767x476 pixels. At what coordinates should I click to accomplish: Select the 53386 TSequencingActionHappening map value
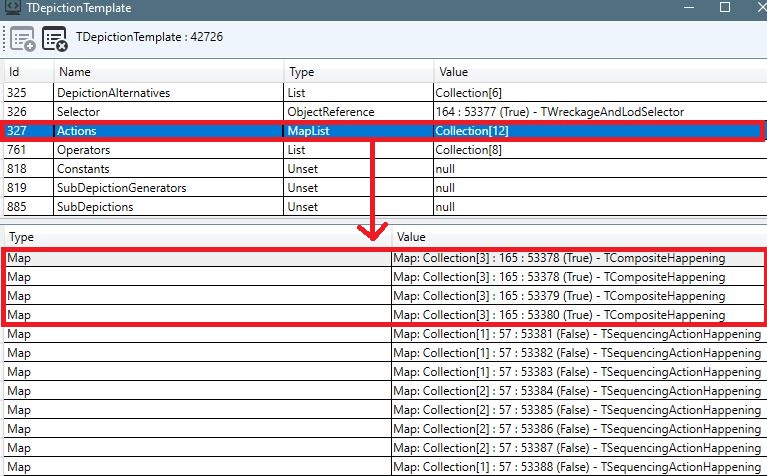point(579,429)
